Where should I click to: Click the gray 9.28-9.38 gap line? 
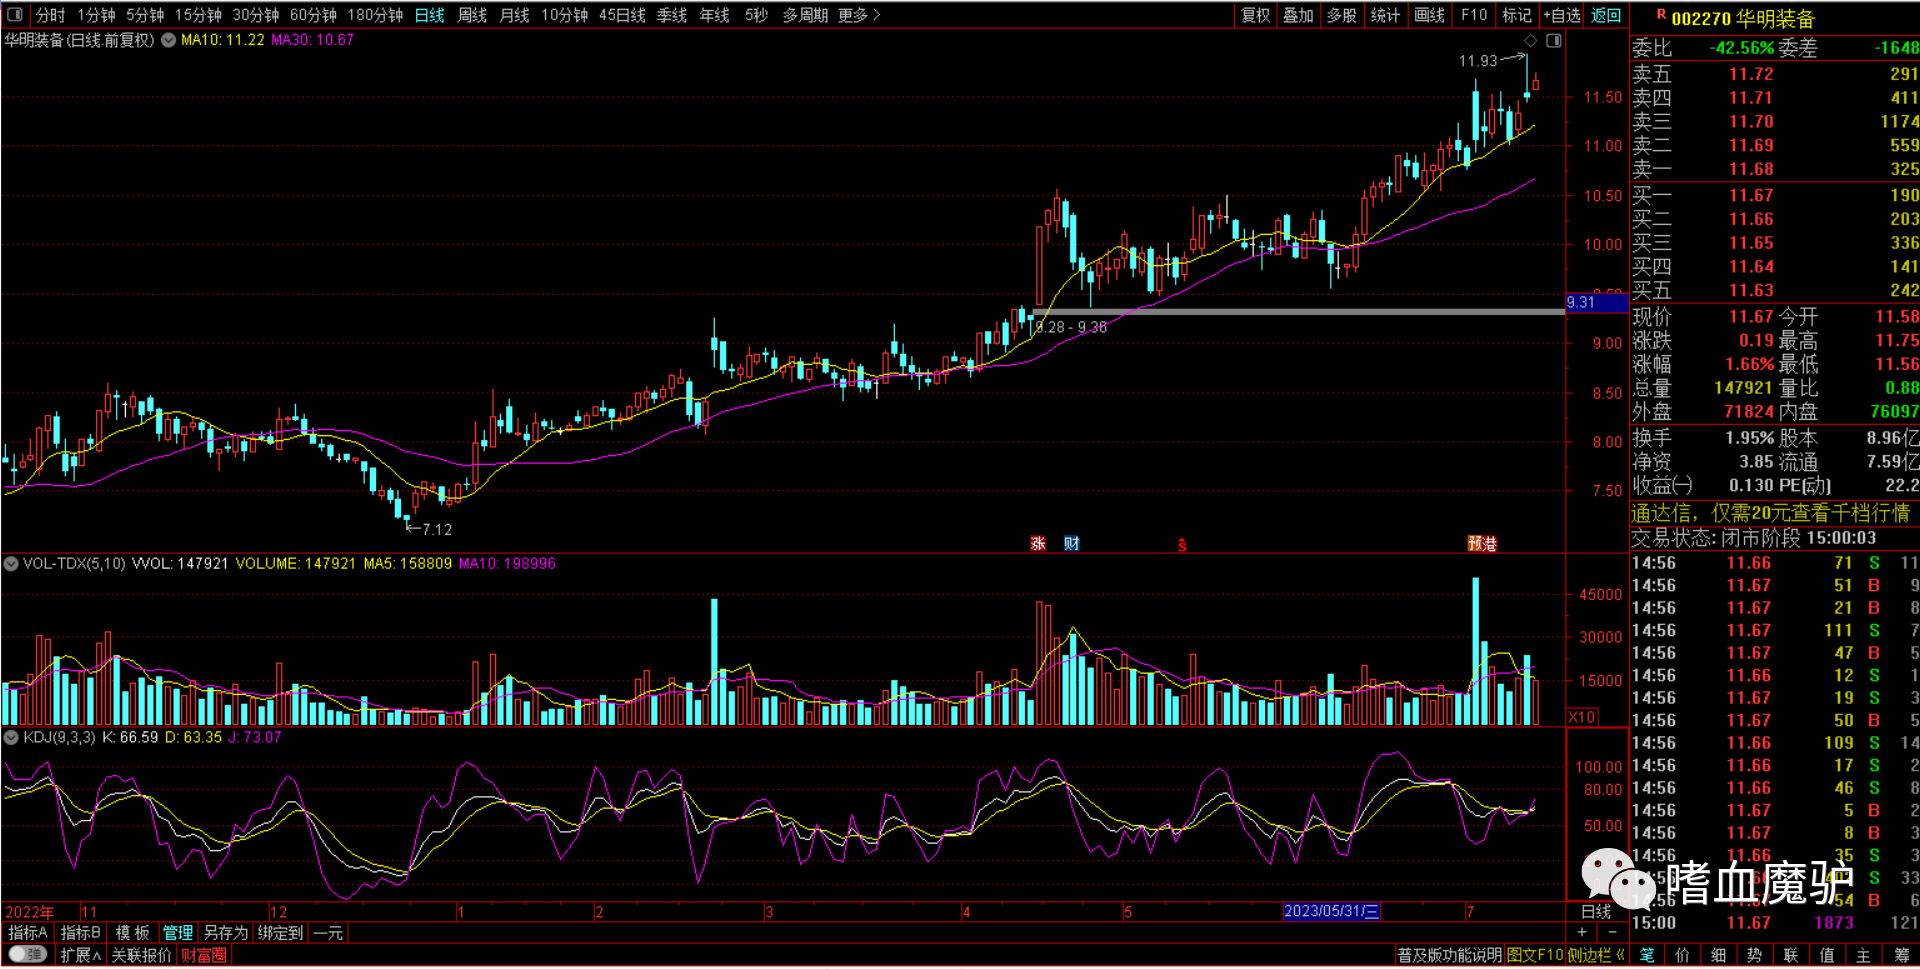1298,312
